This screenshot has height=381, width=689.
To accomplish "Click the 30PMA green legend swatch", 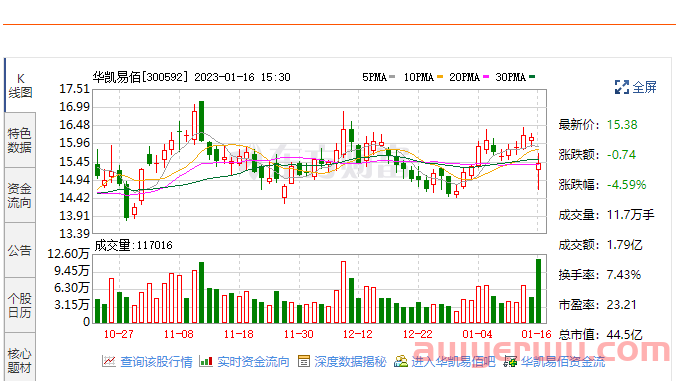I will (532, 77).
